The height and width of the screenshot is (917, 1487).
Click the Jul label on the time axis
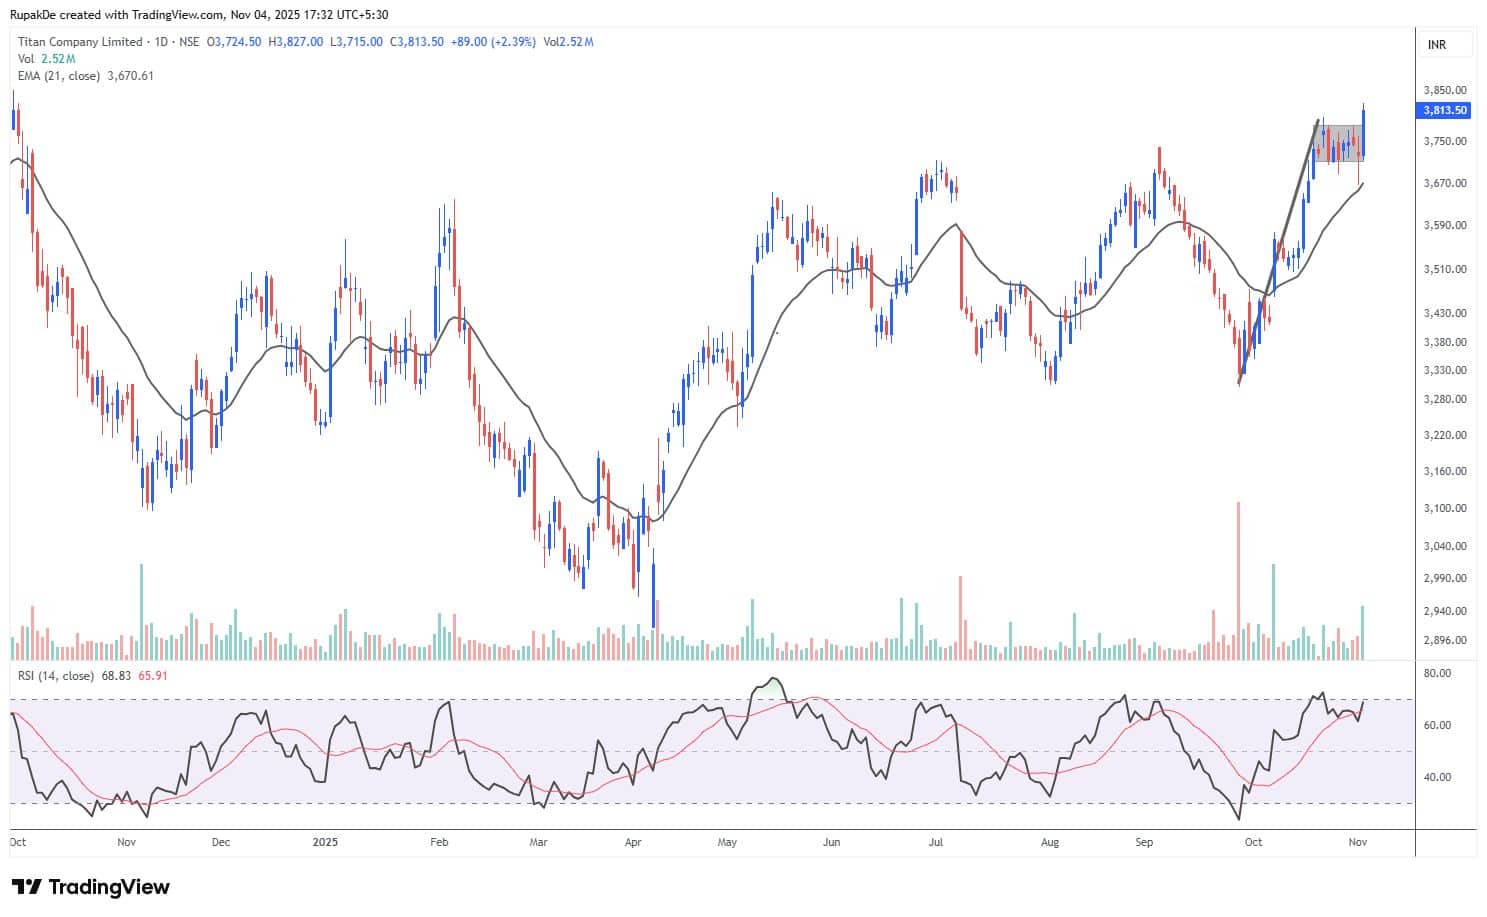[936, 842]
